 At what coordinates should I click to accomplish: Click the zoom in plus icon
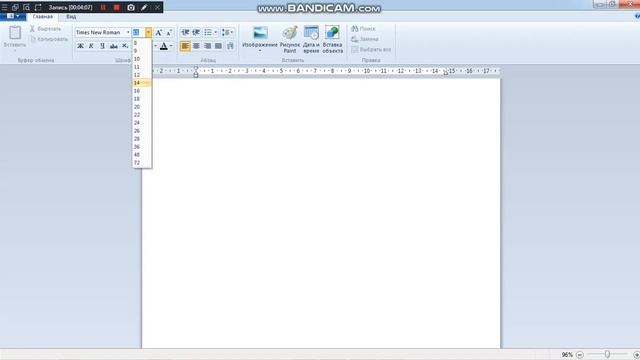pyautogui.click(x=637, y=355)
